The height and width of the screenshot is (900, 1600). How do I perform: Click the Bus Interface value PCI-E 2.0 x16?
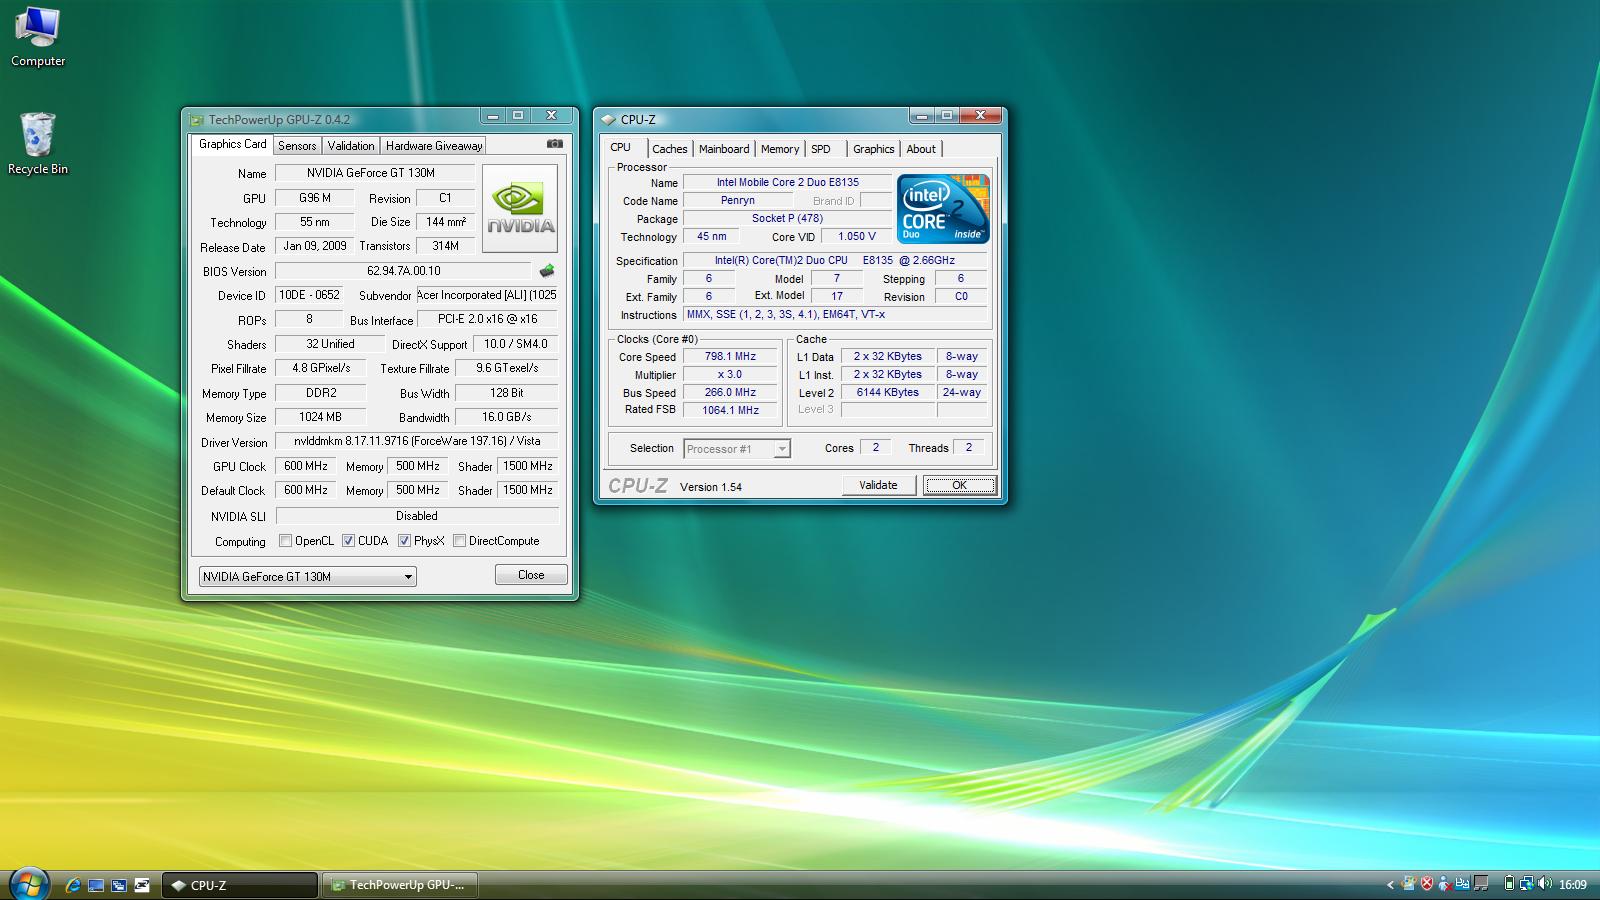[487, 319]
